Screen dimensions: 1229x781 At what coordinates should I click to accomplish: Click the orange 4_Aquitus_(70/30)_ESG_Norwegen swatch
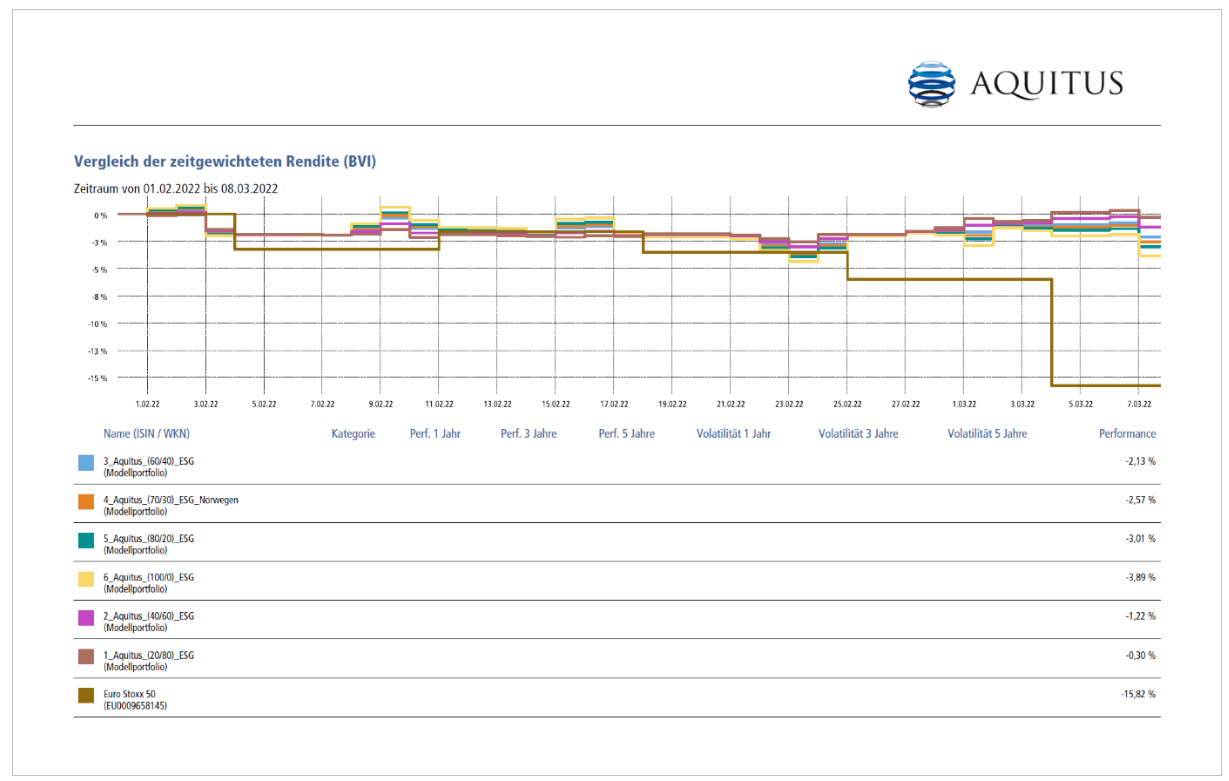point(86,502)
